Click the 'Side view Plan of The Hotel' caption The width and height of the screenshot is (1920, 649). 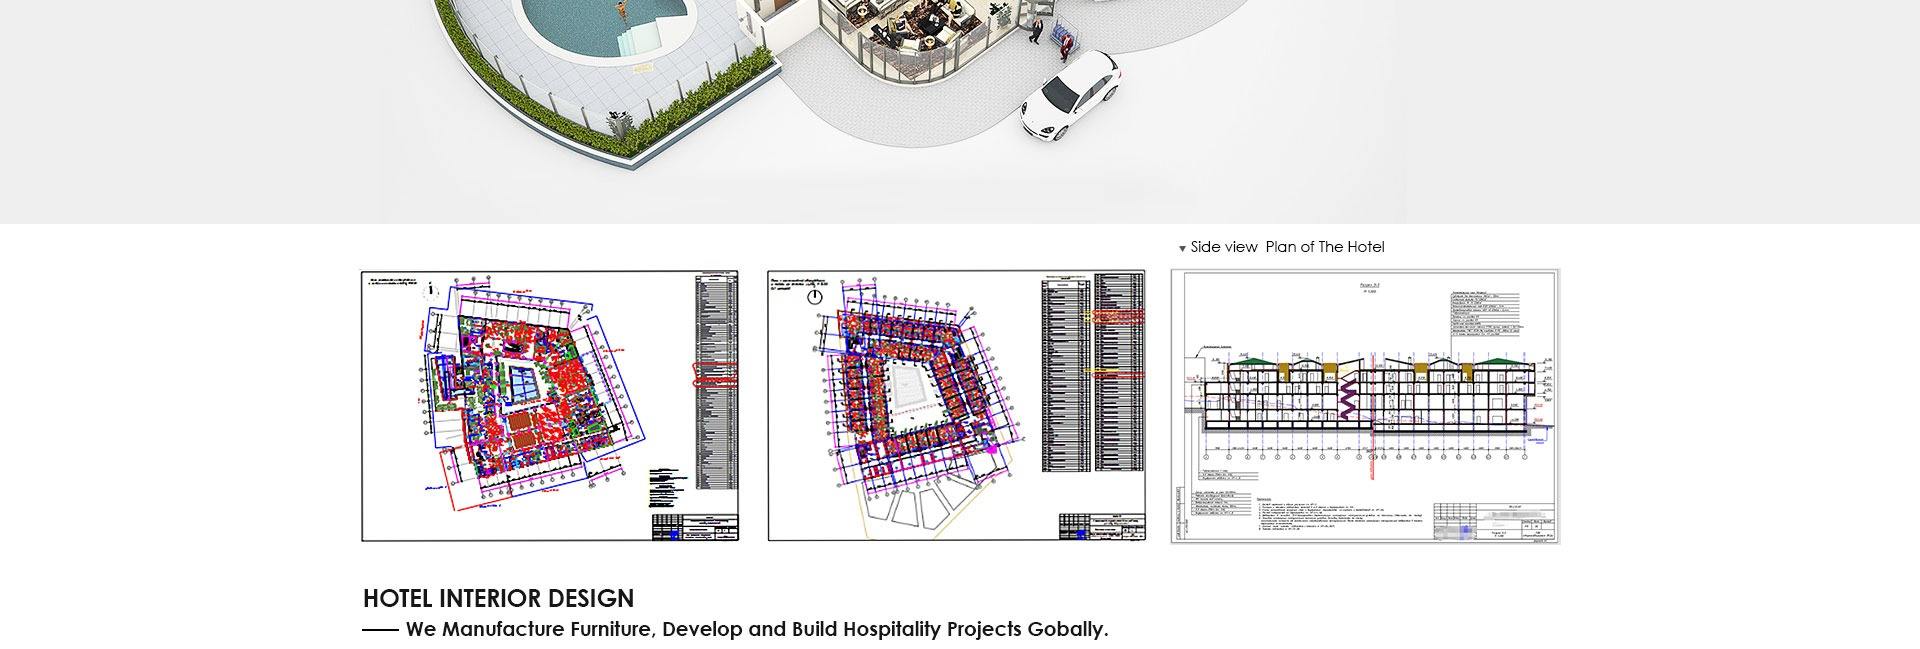click(1287, 247)
